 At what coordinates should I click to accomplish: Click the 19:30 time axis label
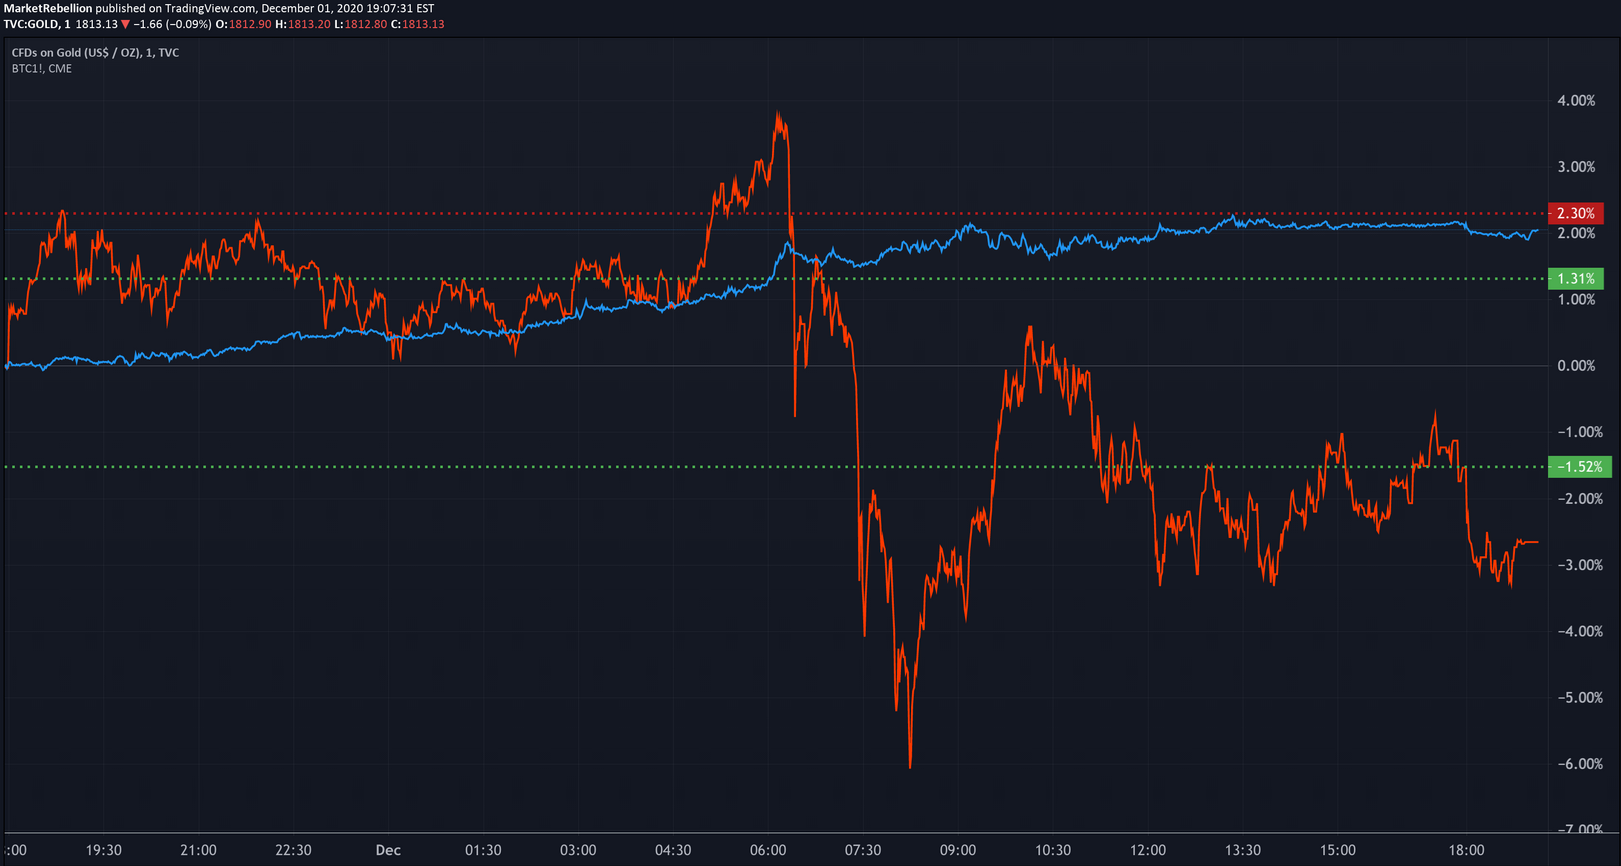point(104,850)
